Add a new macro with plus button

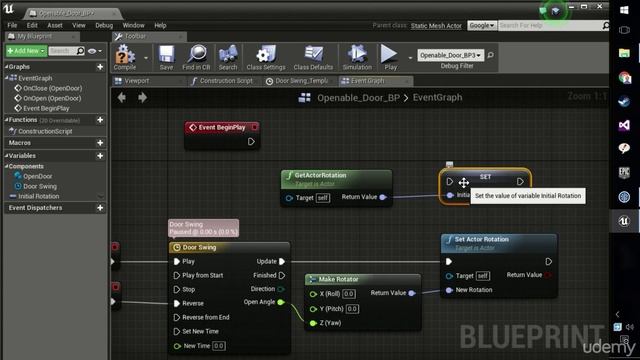[x=100, y=143]
